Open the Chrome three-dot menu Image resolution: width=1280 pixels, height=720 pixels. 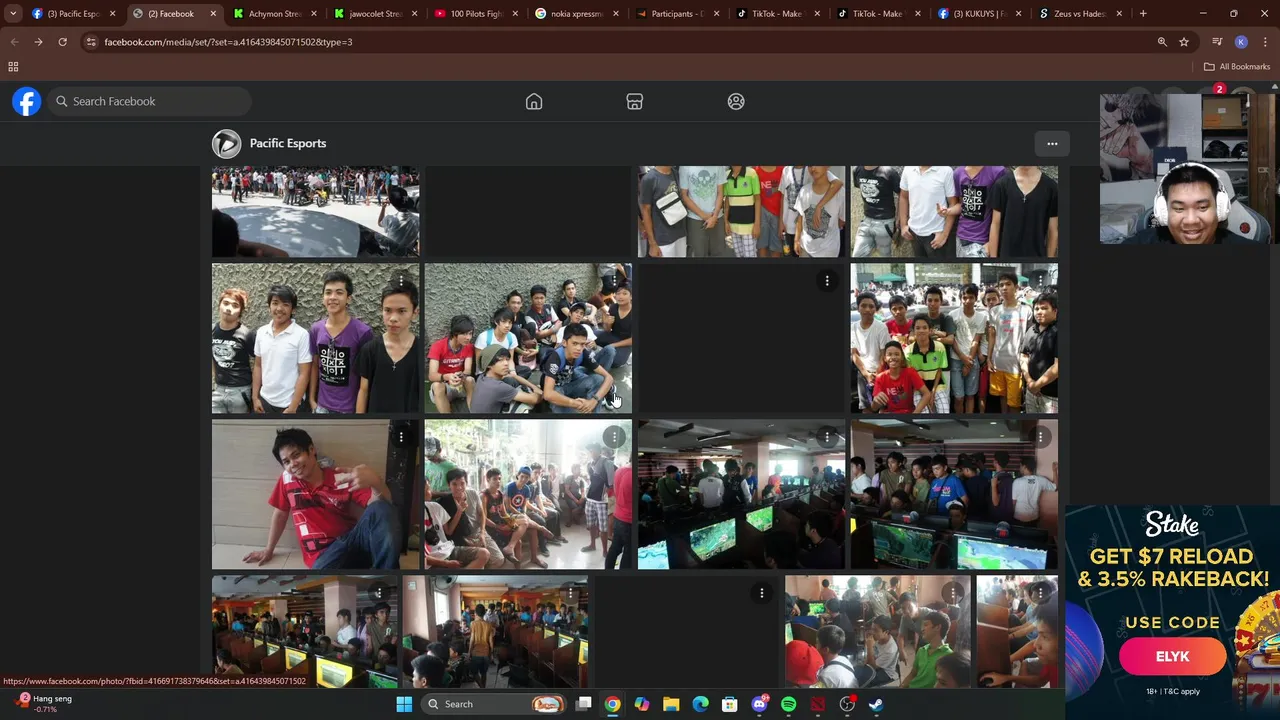click(1265, 42)
